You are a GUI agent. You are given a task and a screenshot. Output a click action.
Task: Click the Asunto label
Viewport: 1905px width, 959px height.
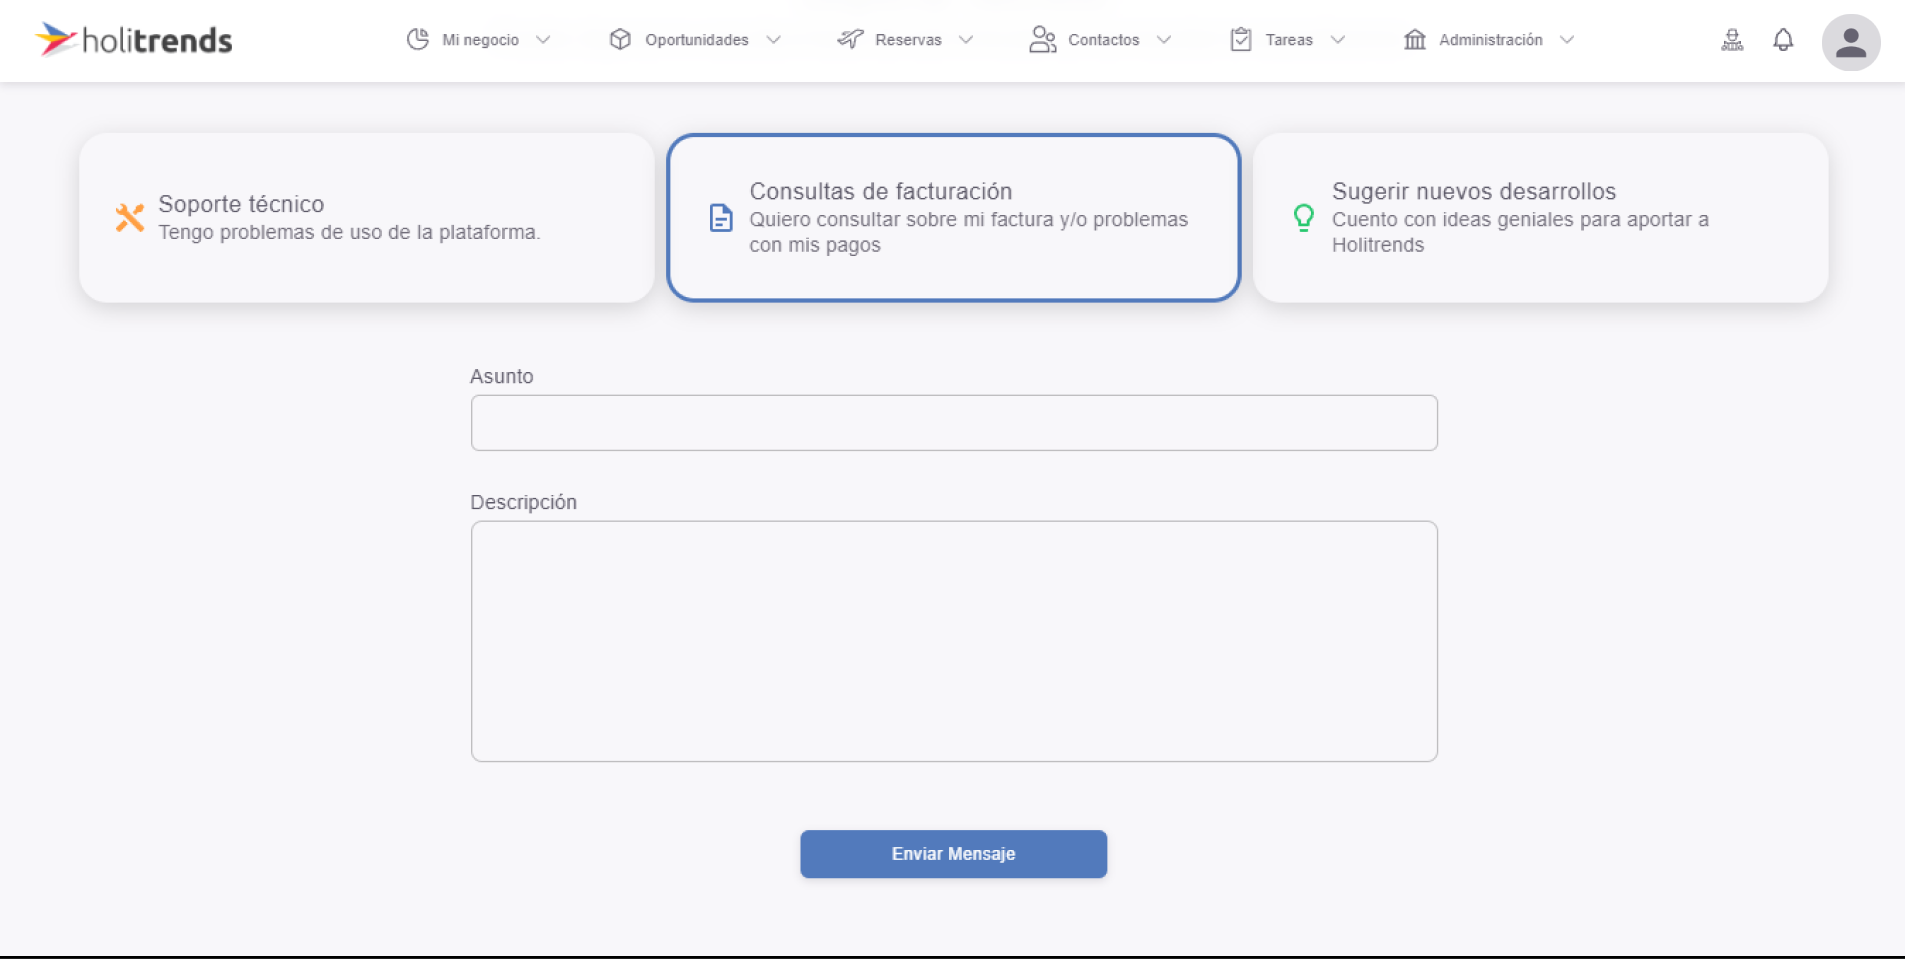click(x=502, y=376)
